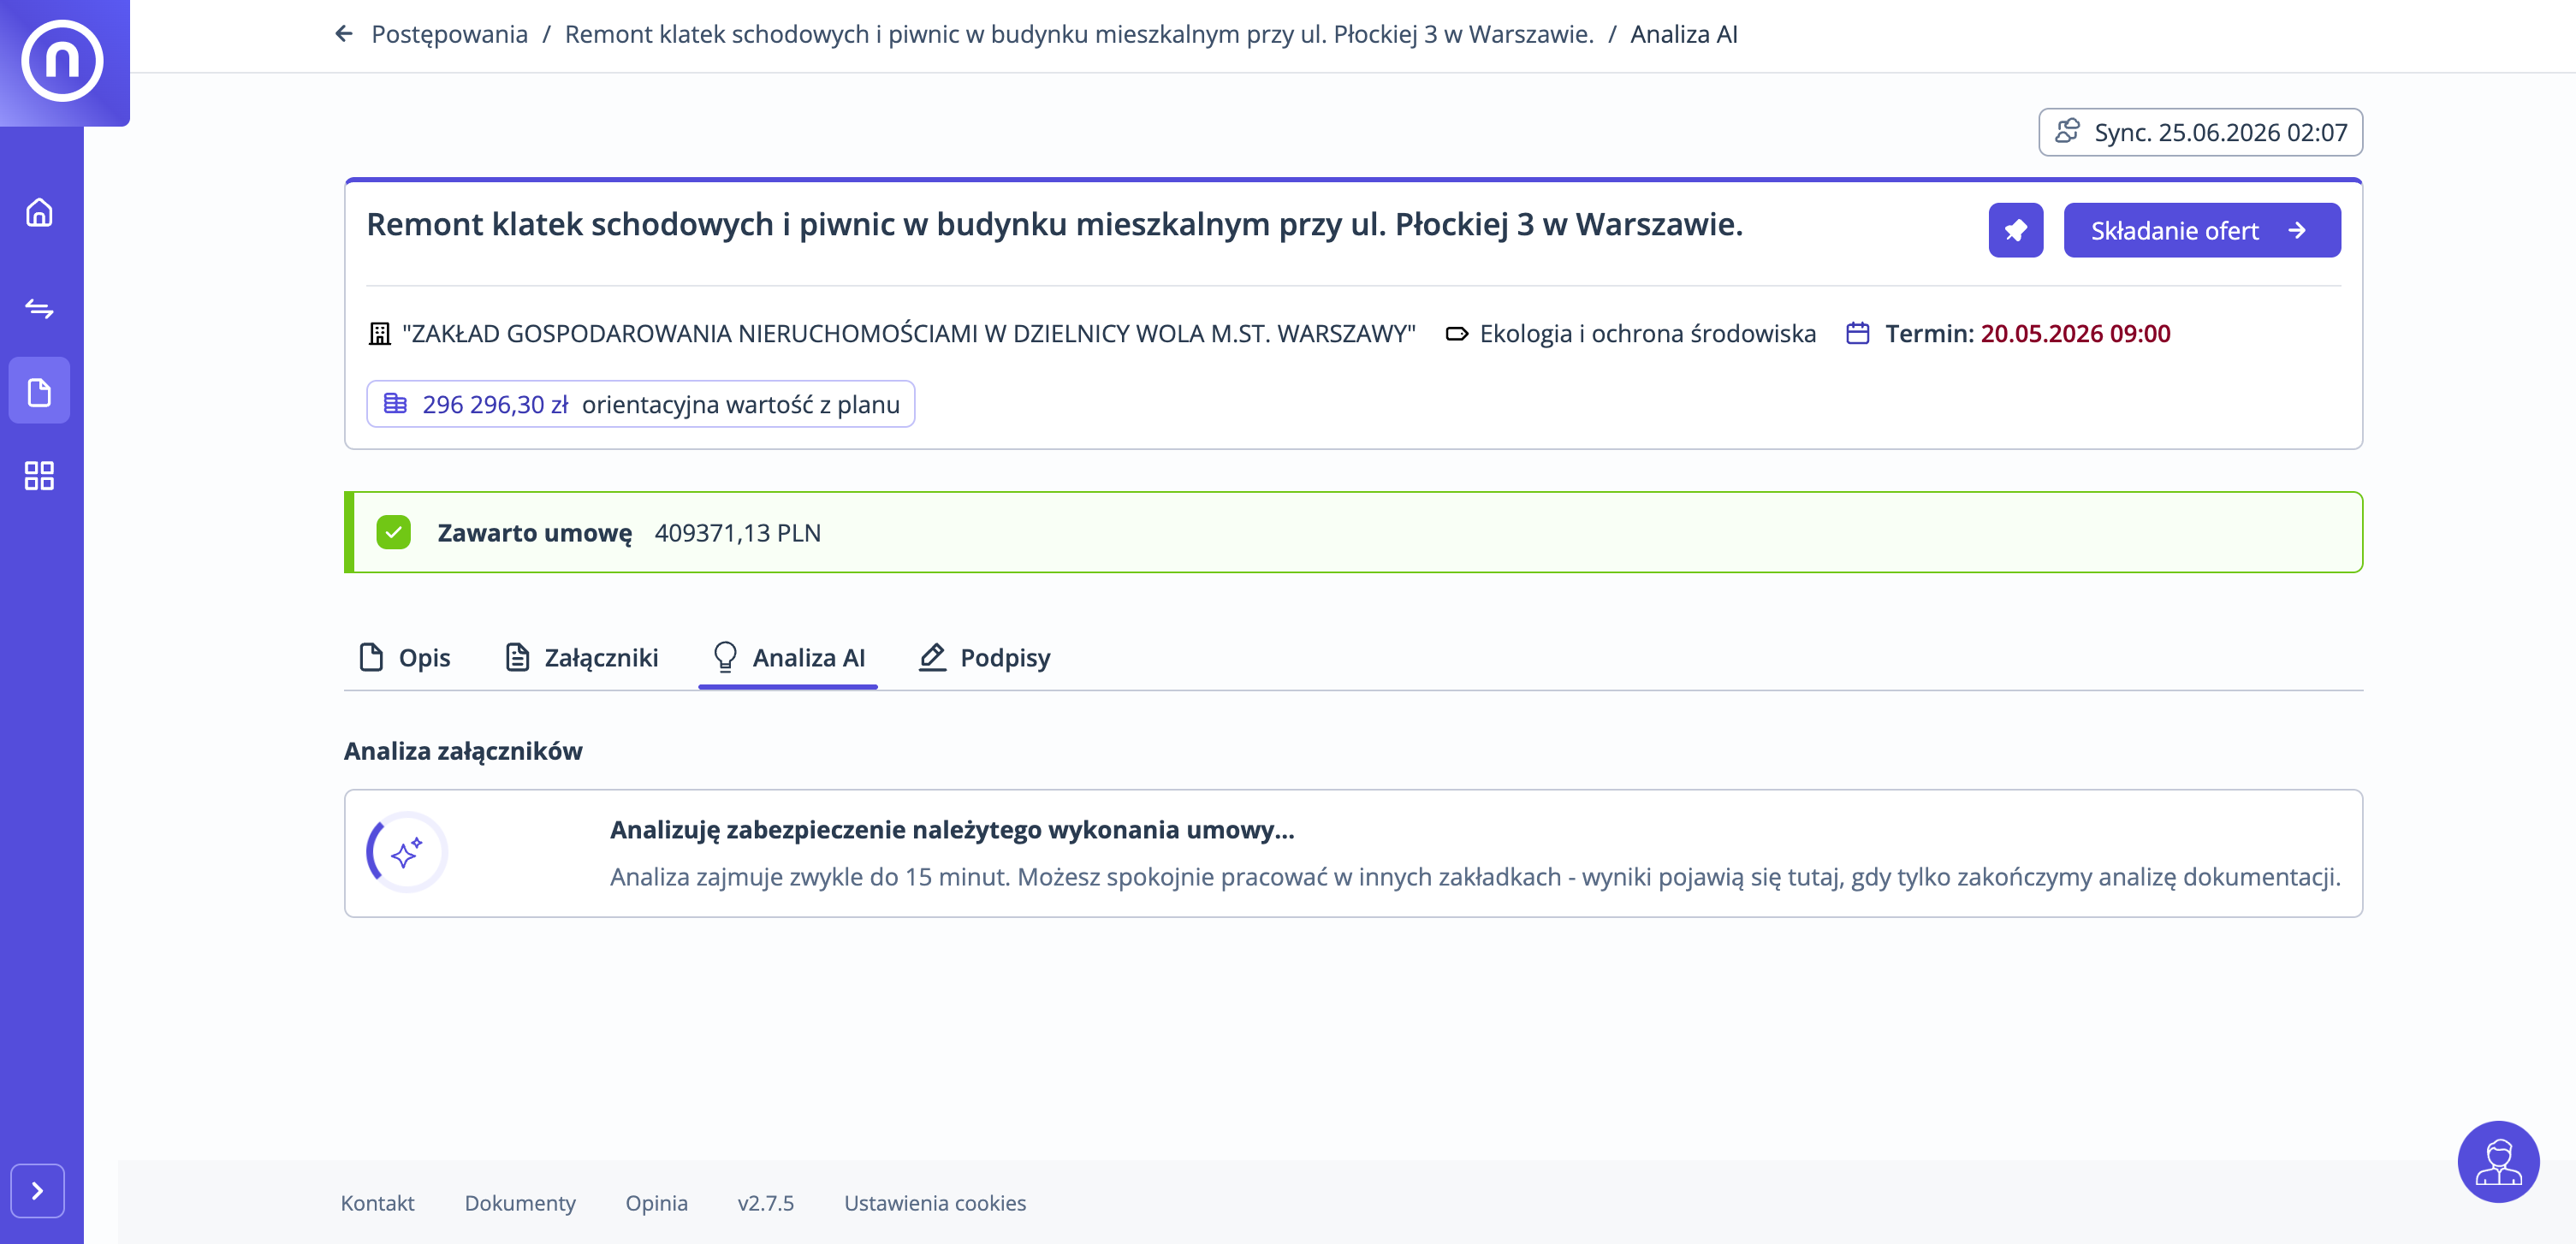This screenshot has width=2576, height=1244.
Task: Open the support agent chat button
Action: click(2498, 1161)
